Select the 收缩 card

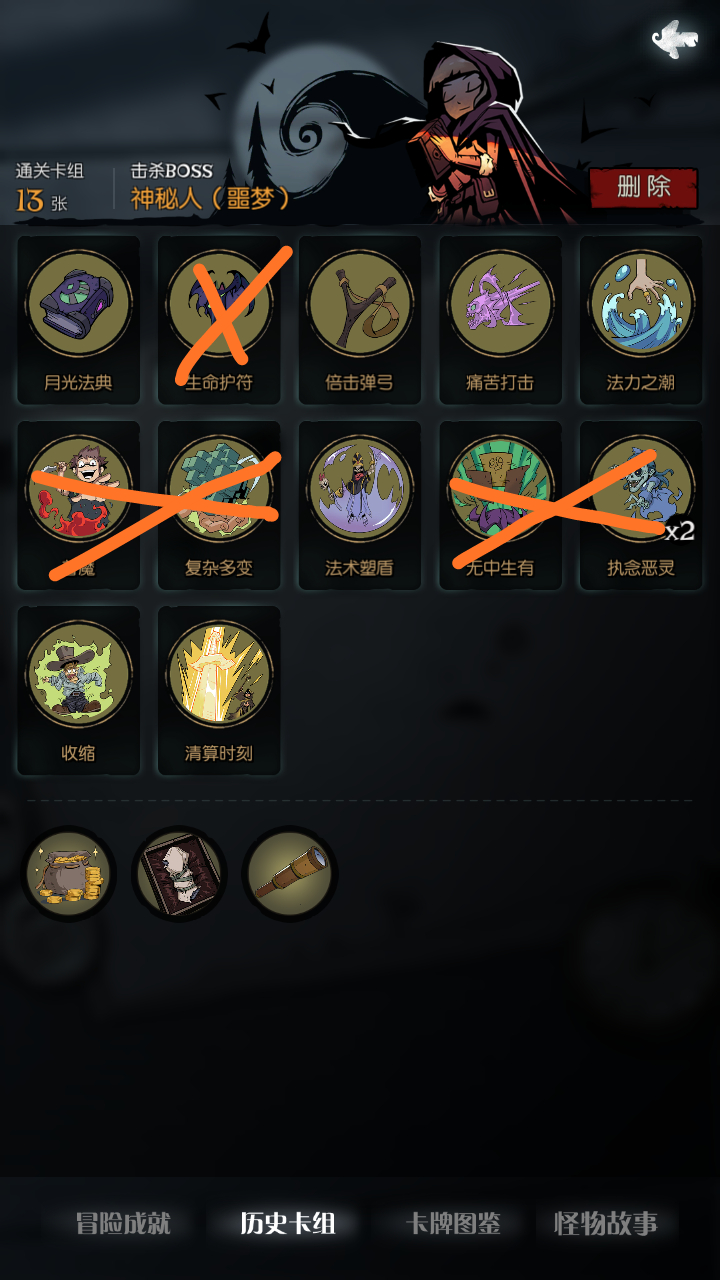[78, 690]
